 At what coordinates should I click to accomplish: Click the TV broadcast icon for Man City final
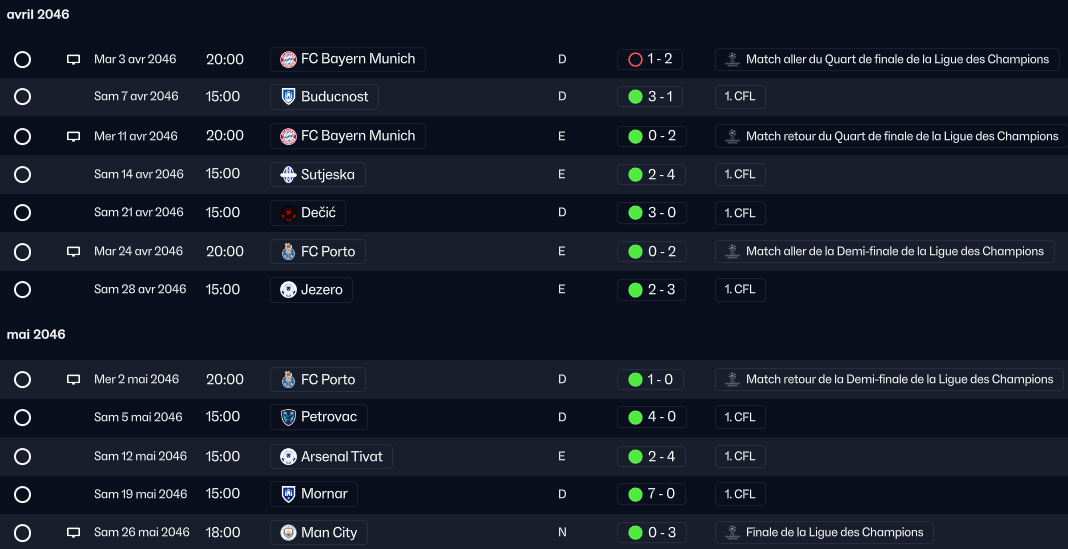click(x=73, y=533)
